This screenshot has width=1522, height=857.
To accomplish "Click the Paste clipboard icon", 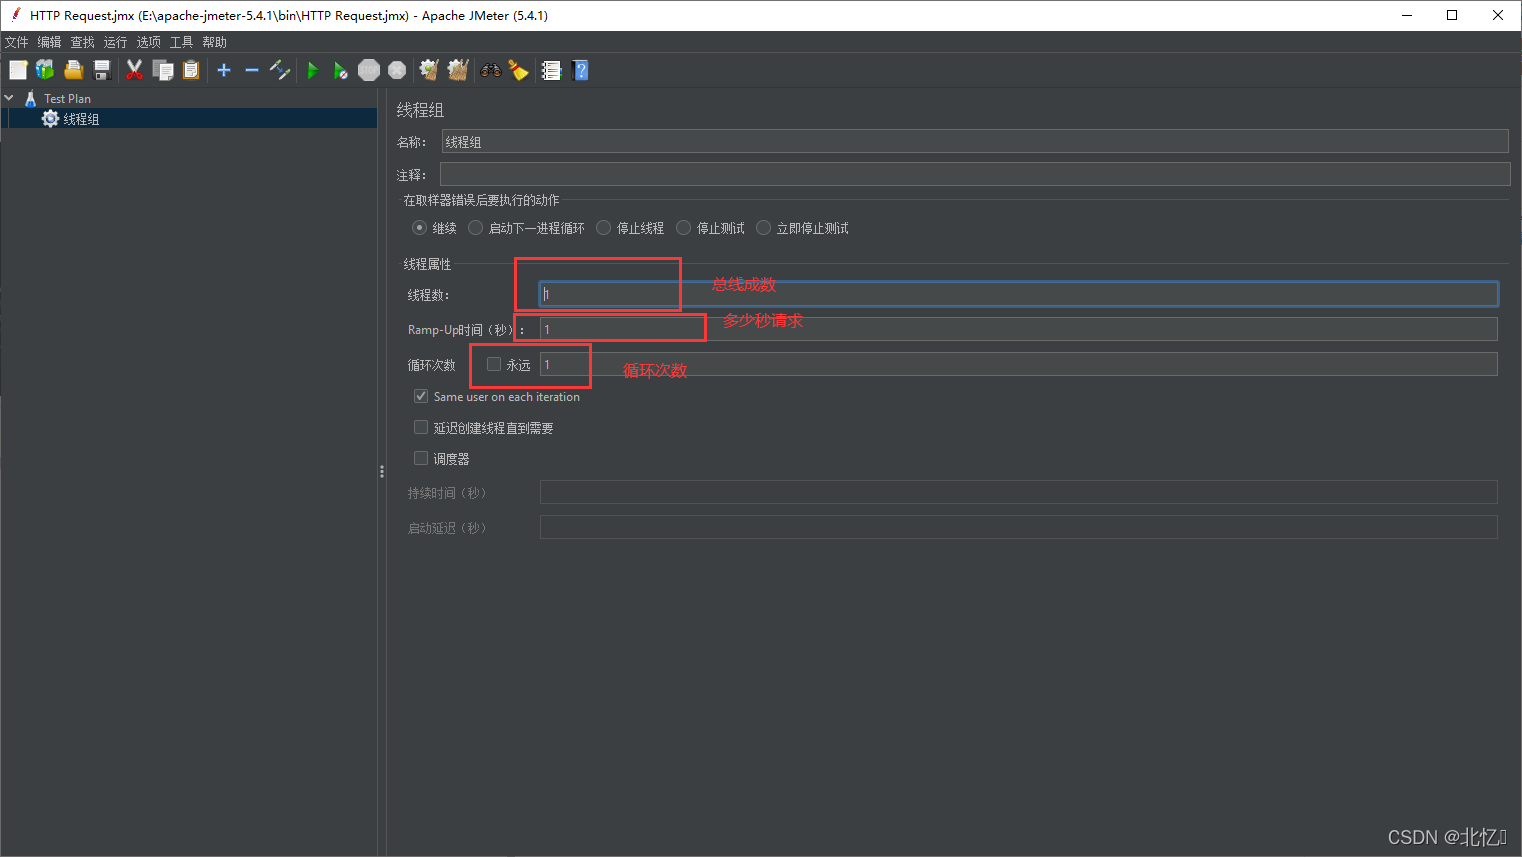I will 190,70.
